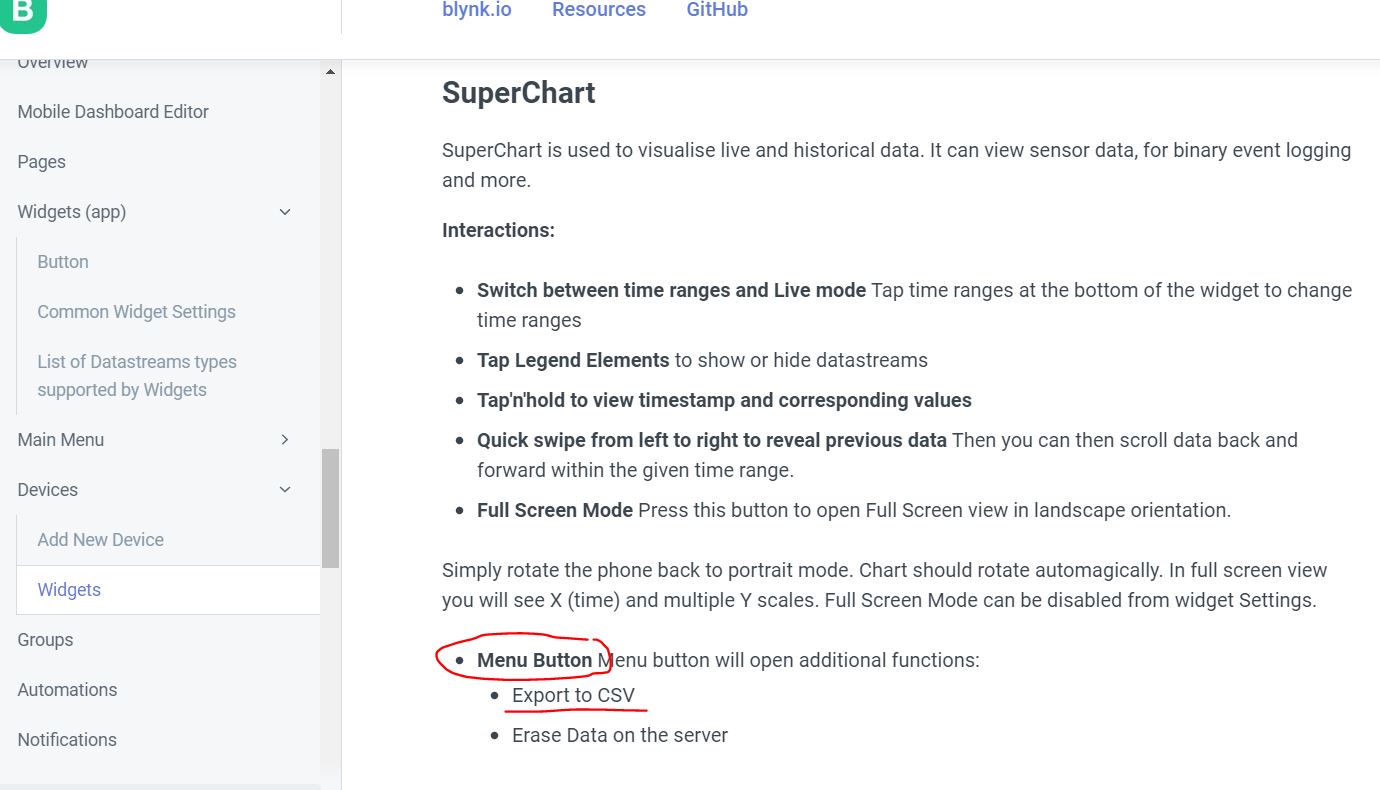This screenshot has width=1380, height=790.
Task: Click the SuperChart section heading
Action: point(519,93)
